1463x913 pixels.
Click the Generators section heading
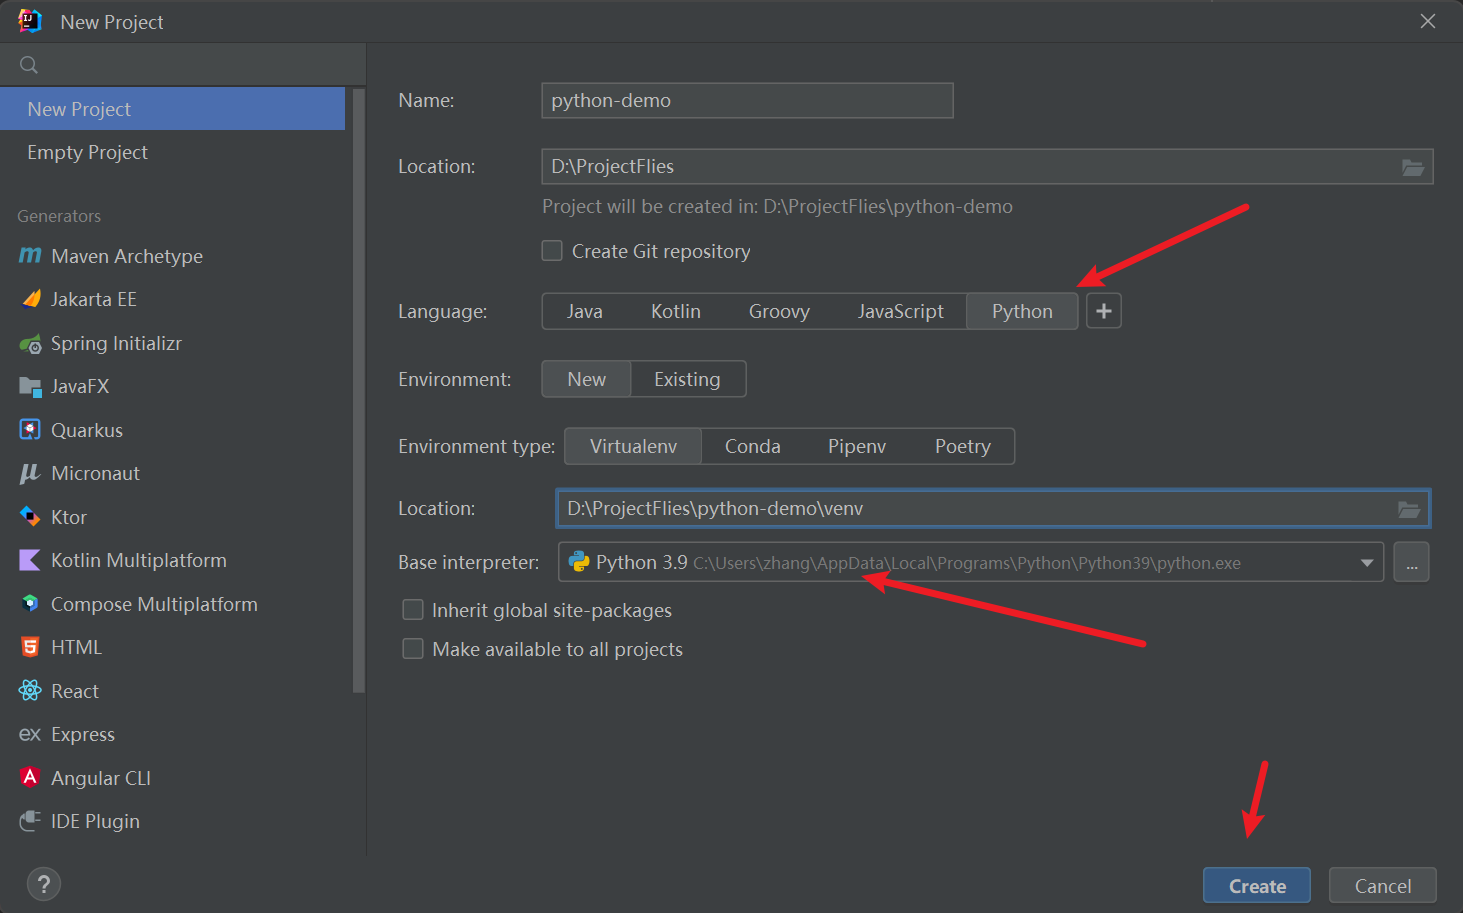[59, 216]
